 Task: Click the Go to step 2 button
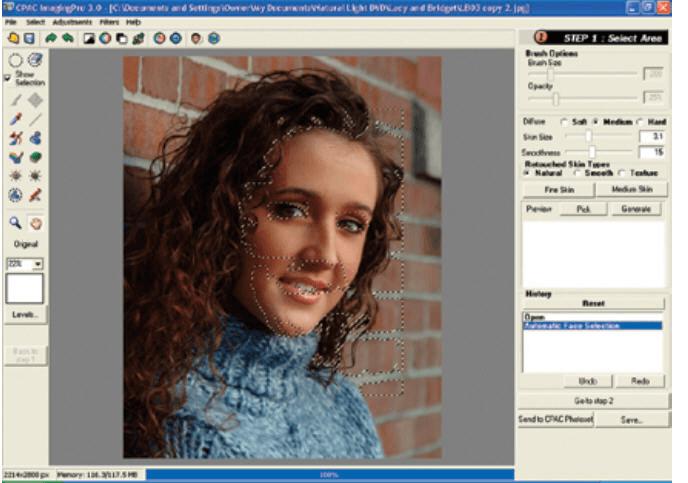(594, 401)
